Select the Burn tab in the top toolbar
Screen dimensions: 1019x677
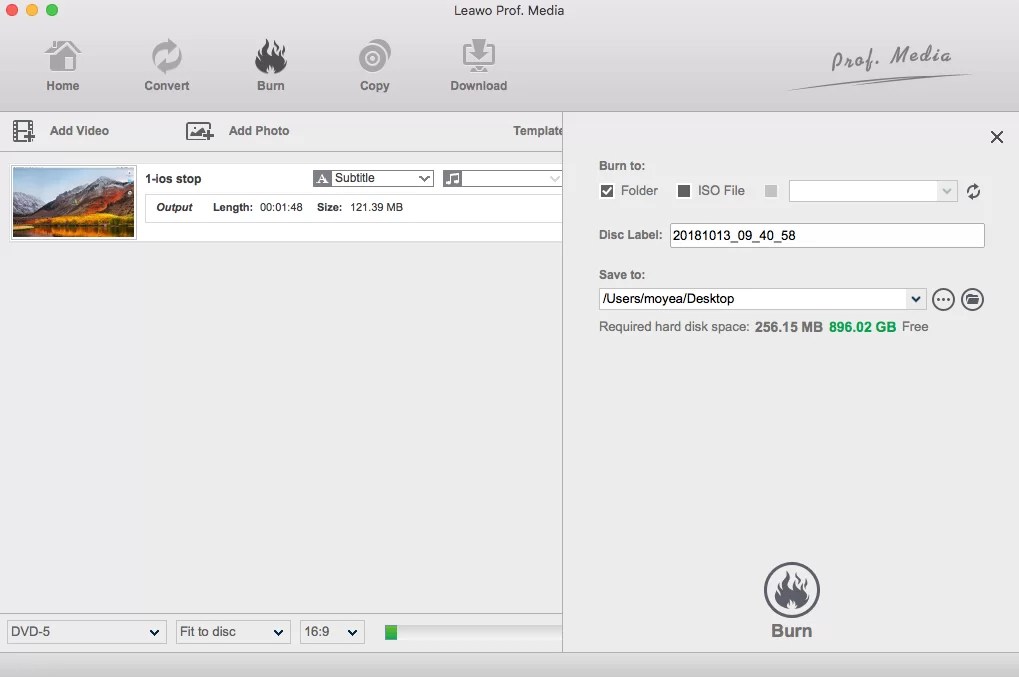270,63
